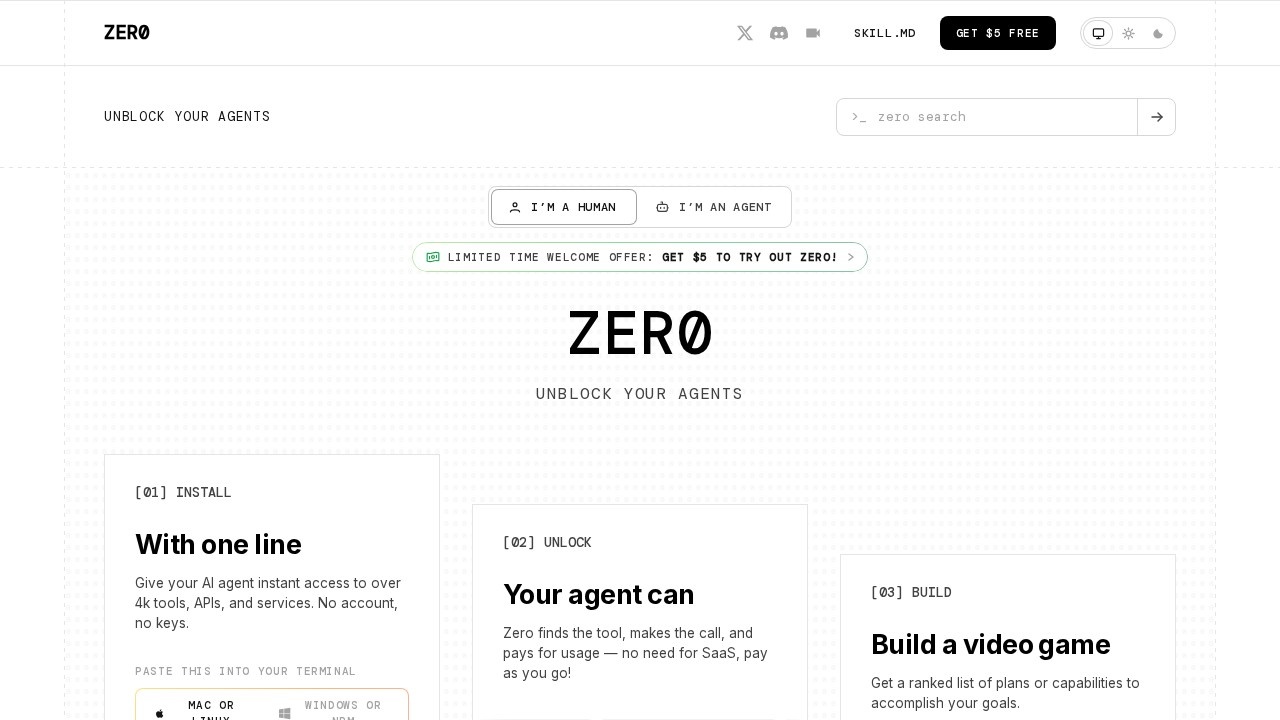The image size is (1280, 720).
Task: Click the UNBLOCK YOUR AGENTS text beside search
Action: [187, 116]
